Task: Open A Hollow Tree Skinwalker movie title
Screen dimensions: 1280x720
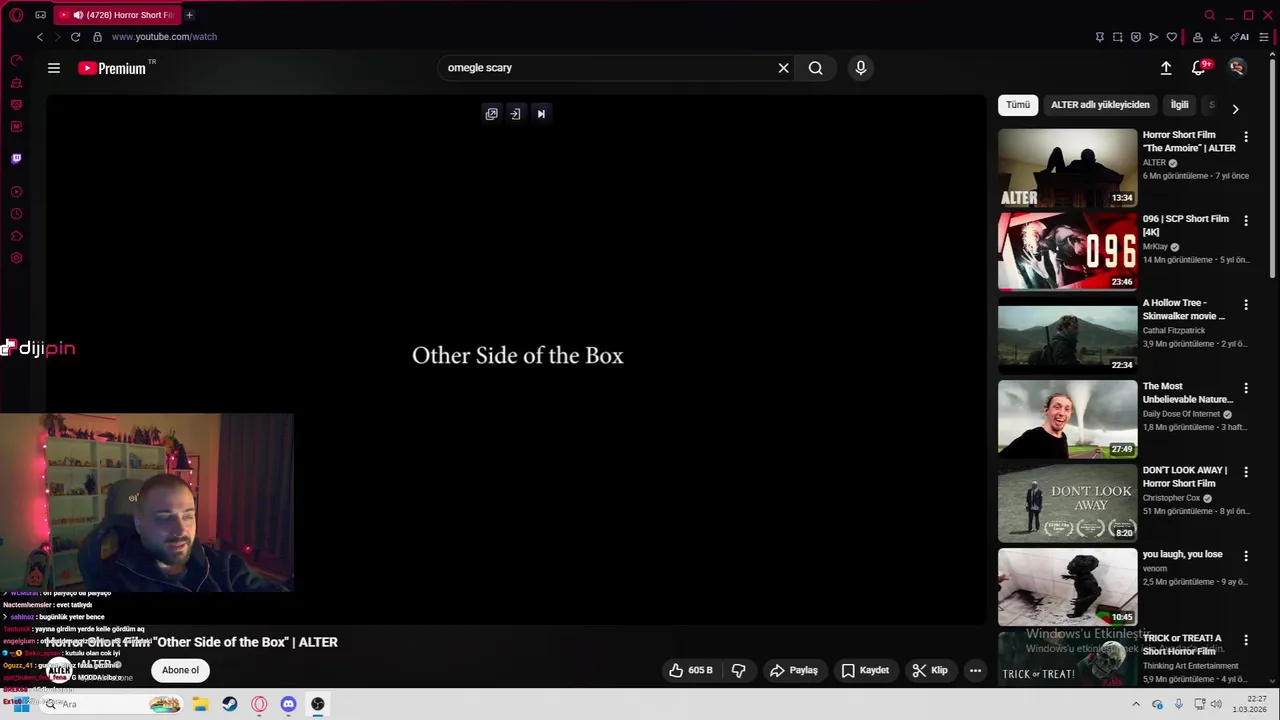Action: pyautogui.click(x=1184, y=309)
